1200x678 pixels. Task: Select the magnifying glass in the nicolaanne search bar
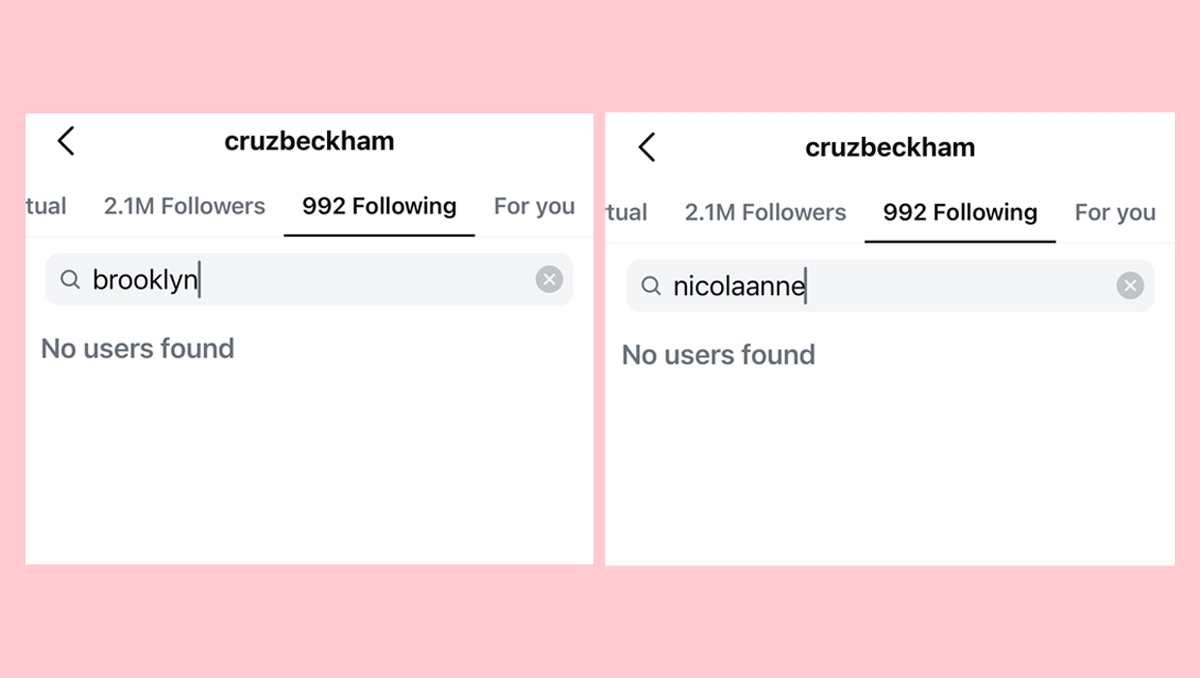tap(651, 285)
